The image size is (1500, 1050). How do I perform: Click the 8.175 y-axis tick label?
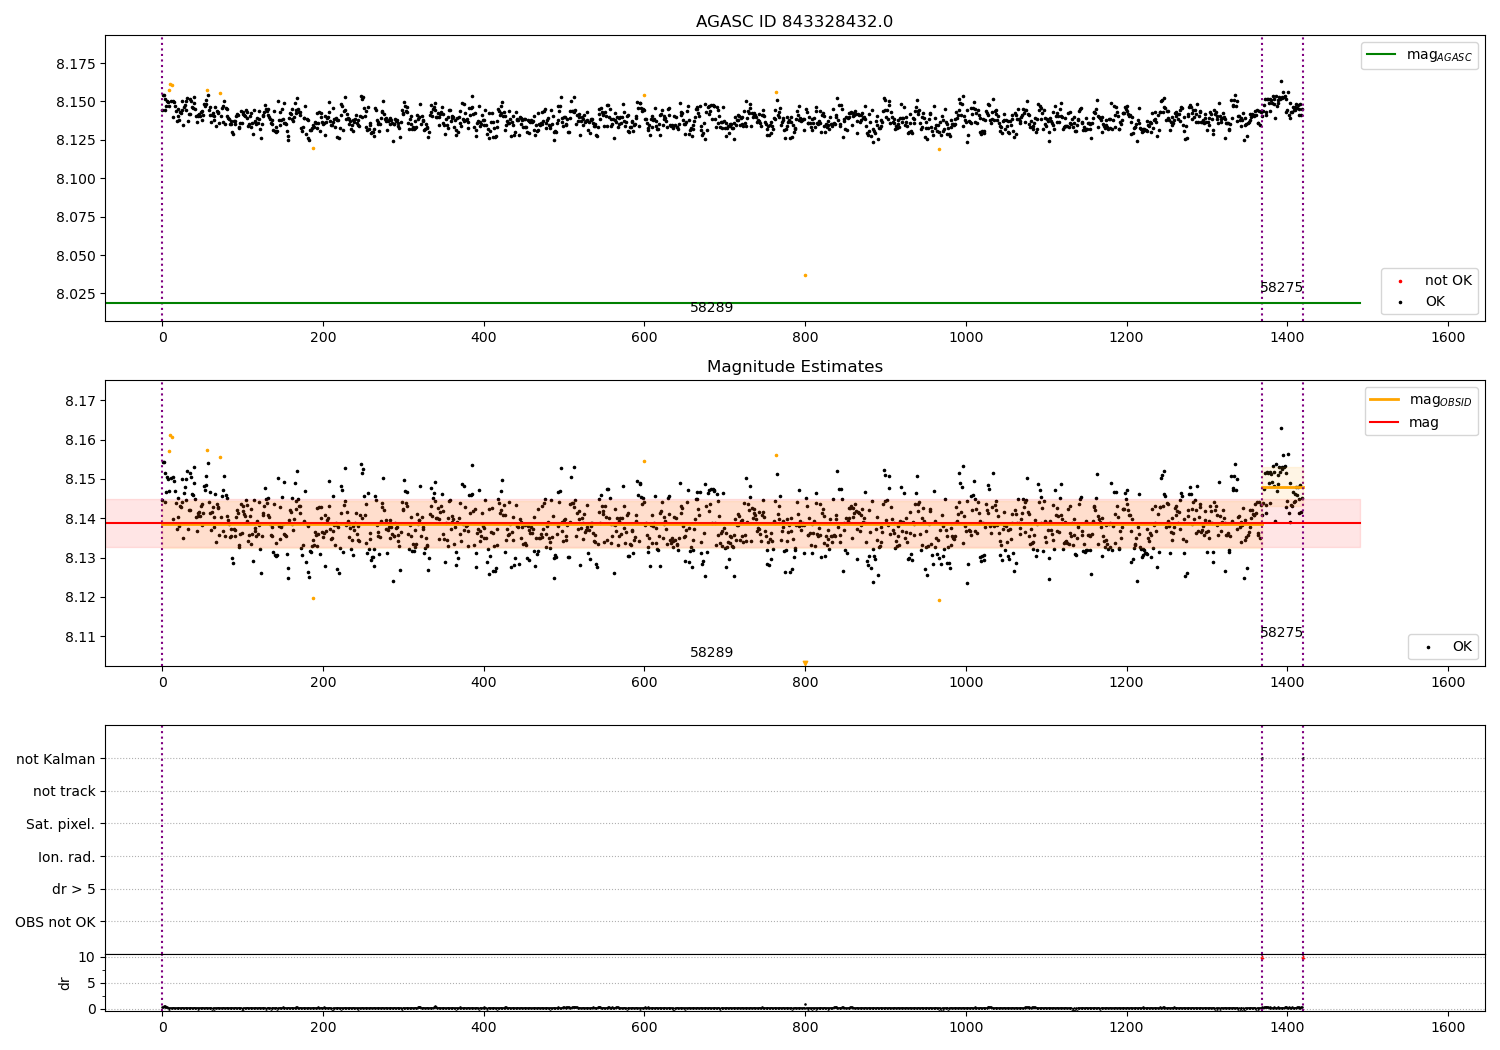pos(75,64)
